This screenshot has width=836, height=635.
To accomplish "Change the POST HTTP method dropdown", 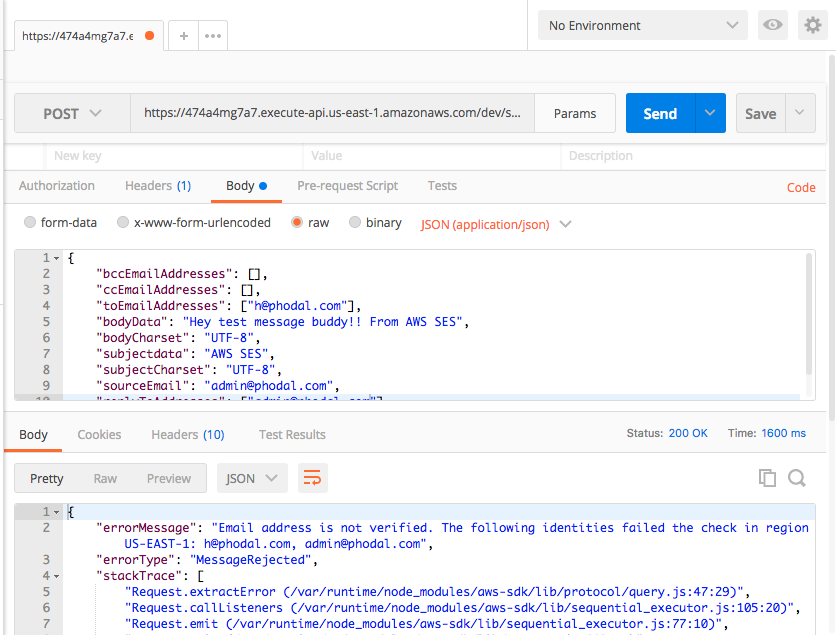I will click(73, 113).
